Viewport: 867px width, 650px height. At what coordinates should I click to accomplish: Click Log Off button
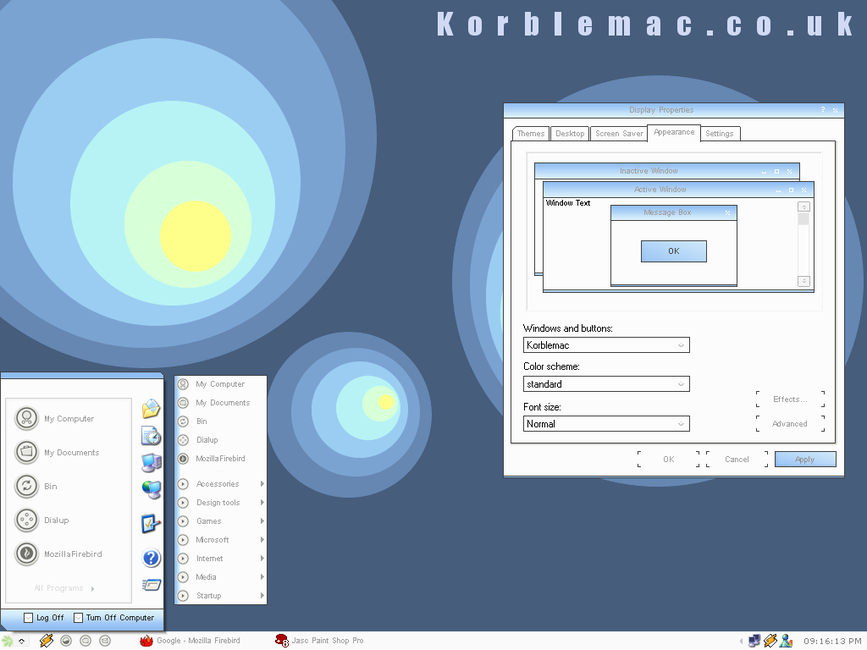(44, 617)
